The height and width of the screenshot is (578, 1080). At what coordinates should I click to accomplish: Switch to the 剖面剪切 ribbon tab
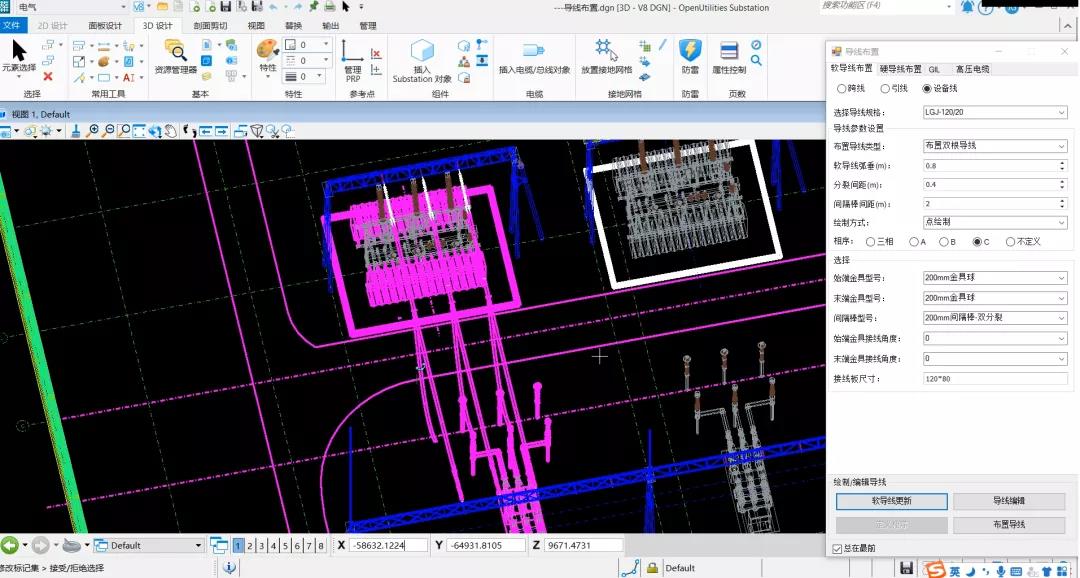click(x=210, y=25)
